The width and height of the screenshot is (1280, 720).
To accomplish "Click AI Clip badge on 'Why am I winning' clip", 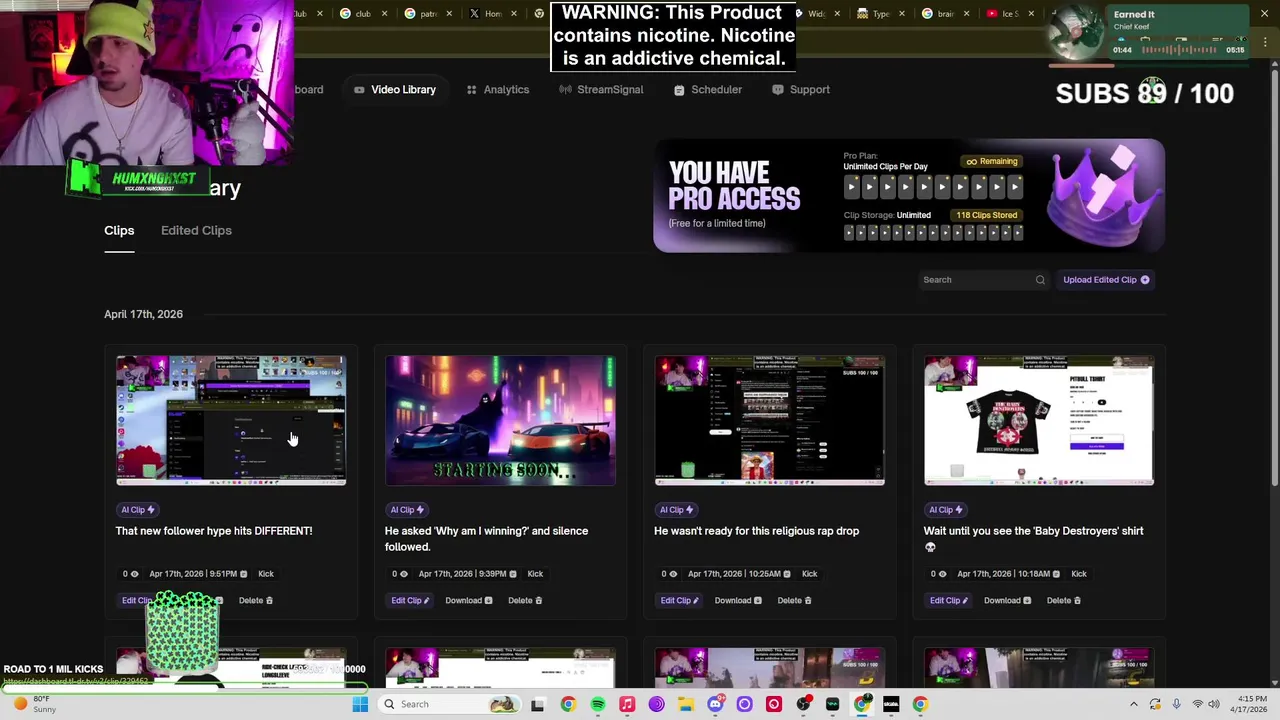I will click(406, 510).
